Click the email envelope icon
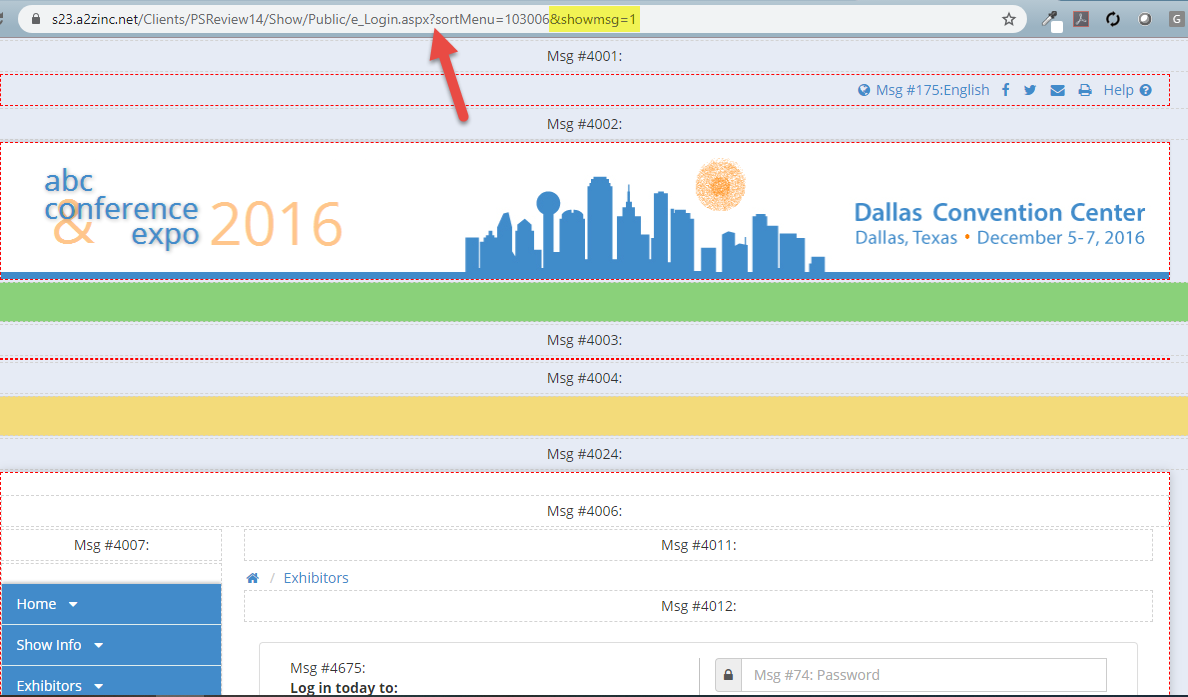 (1057, 90)
